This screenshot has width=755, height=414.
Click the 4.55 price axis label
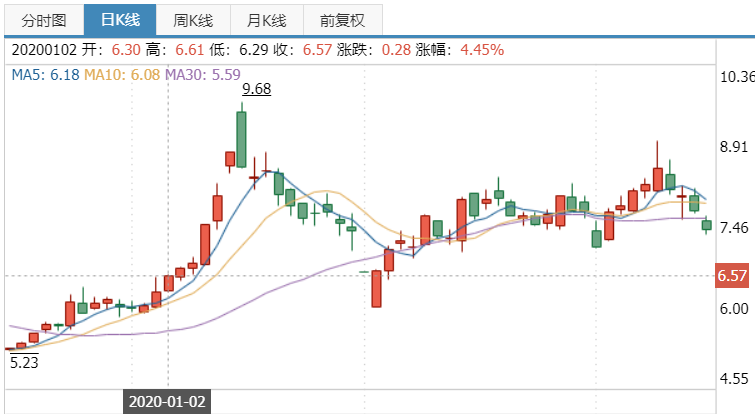(x=735, y=378)
